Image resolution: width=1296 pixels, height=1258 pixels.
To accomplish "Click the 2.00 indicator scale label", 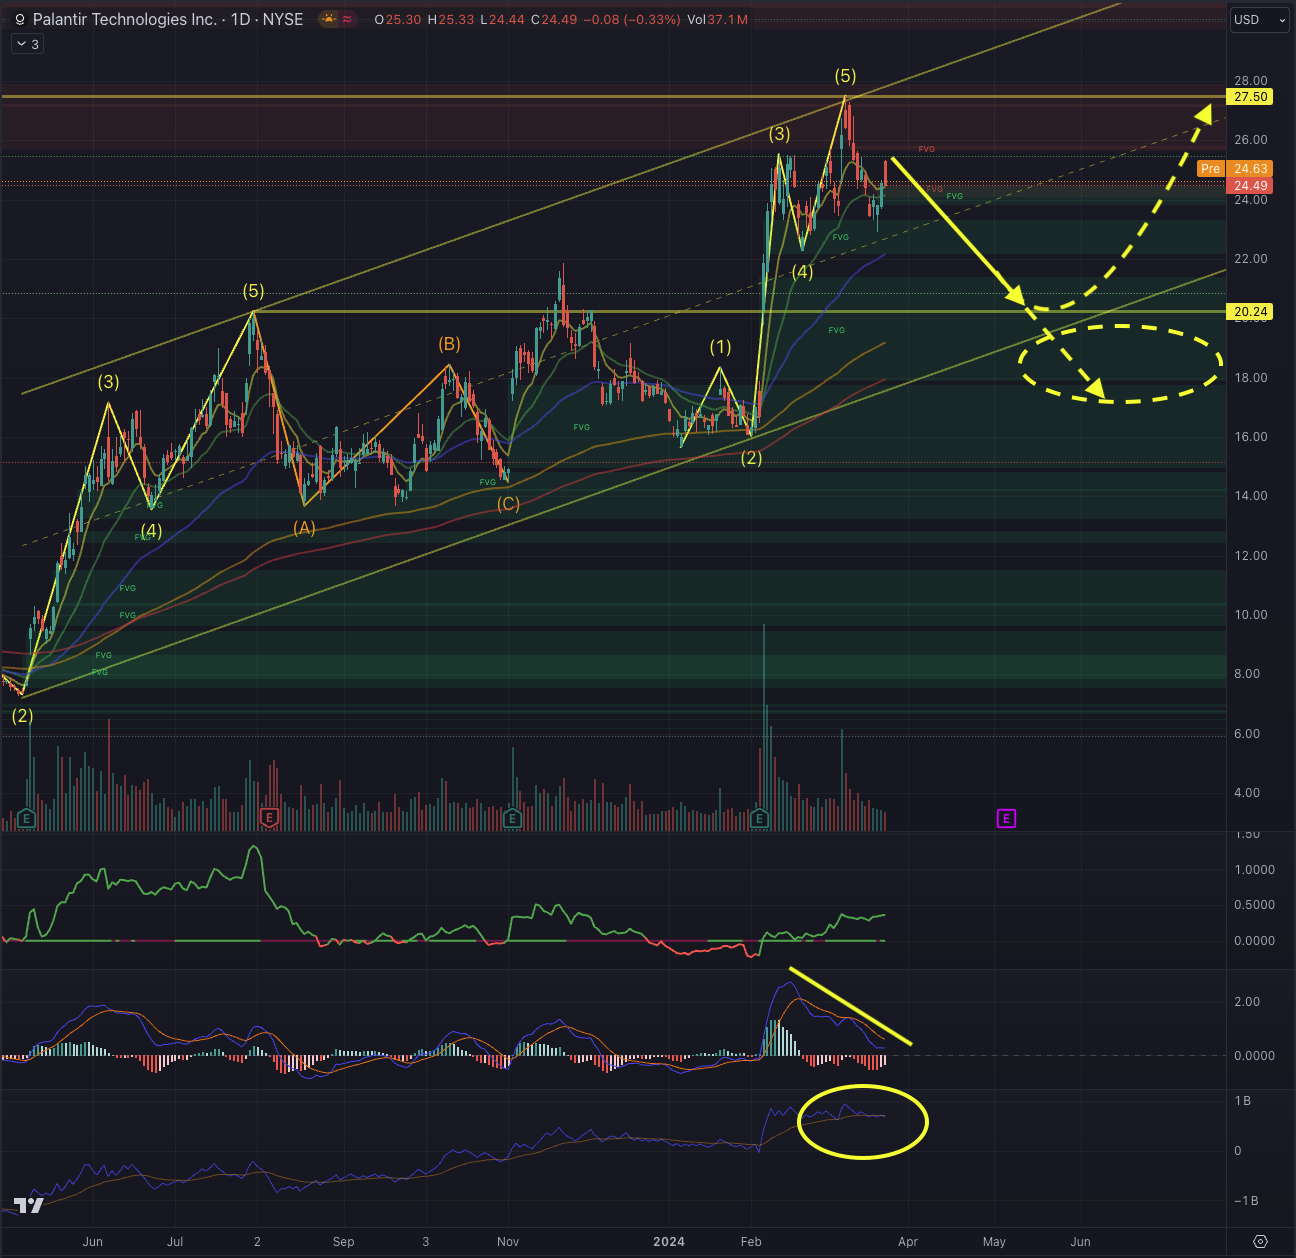I will click(x=1247, y=1002).
